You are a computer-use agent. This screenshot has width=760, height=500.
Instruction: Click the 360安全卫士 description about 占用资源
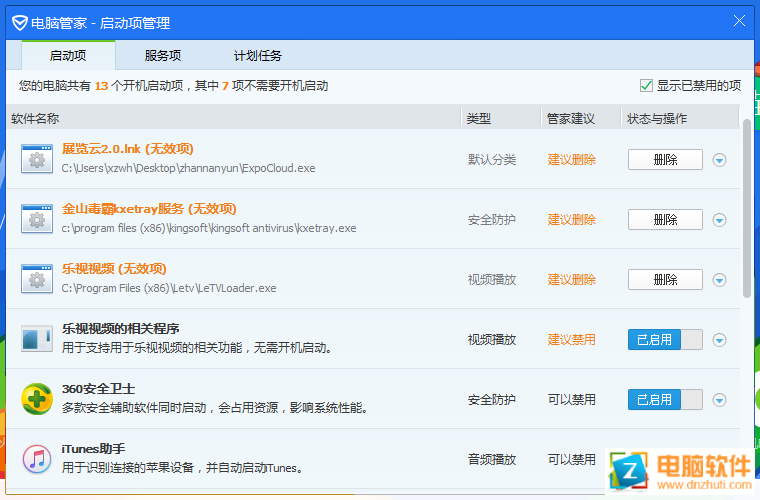tap(215, 408)
